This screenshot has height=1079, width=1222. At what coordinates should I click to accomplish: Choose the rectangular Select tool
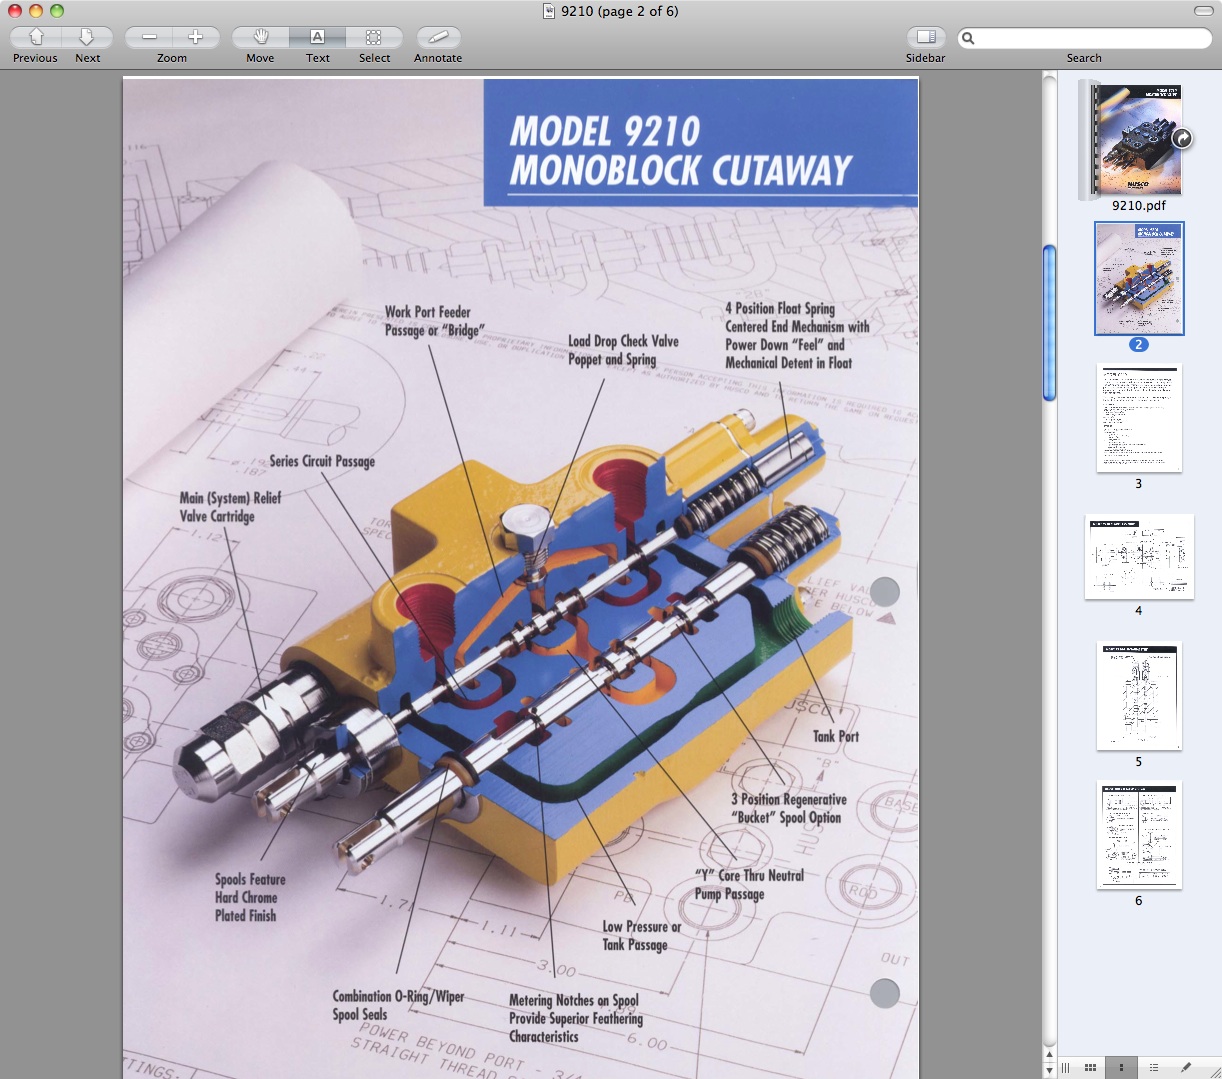point(374,38)
